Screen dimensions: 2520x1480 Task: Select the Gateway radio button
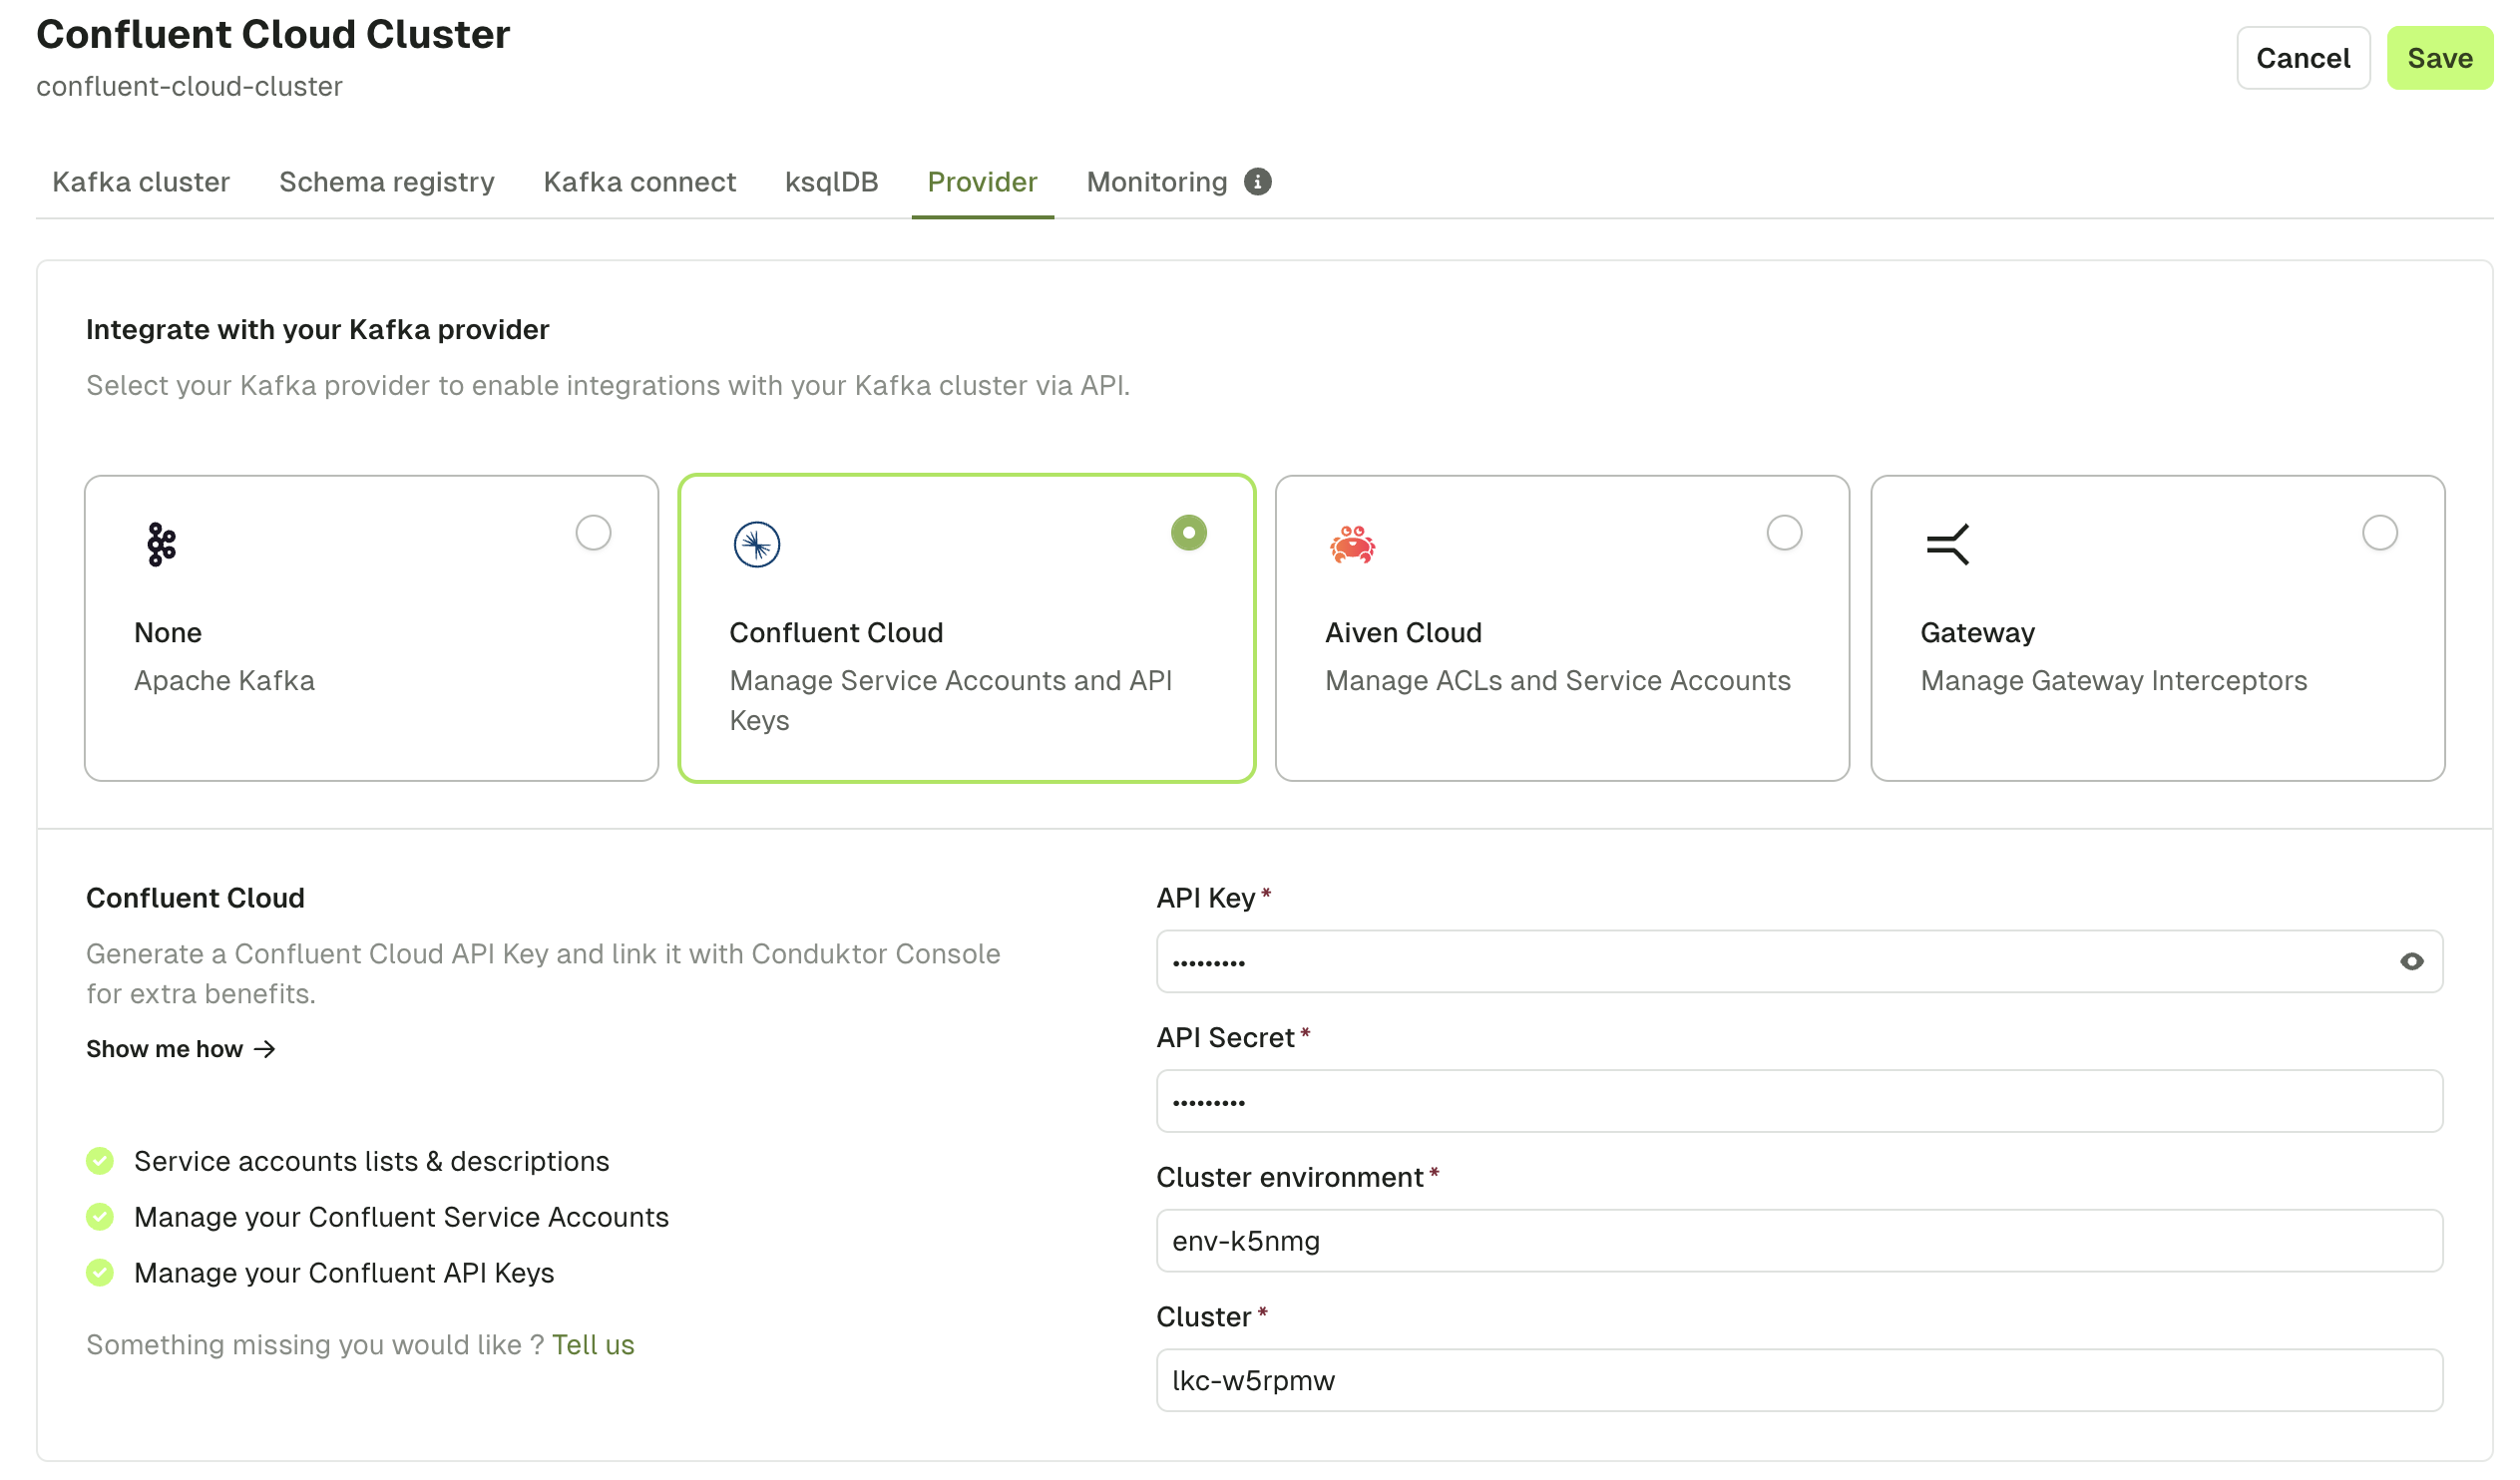(x=2379, y=533)
